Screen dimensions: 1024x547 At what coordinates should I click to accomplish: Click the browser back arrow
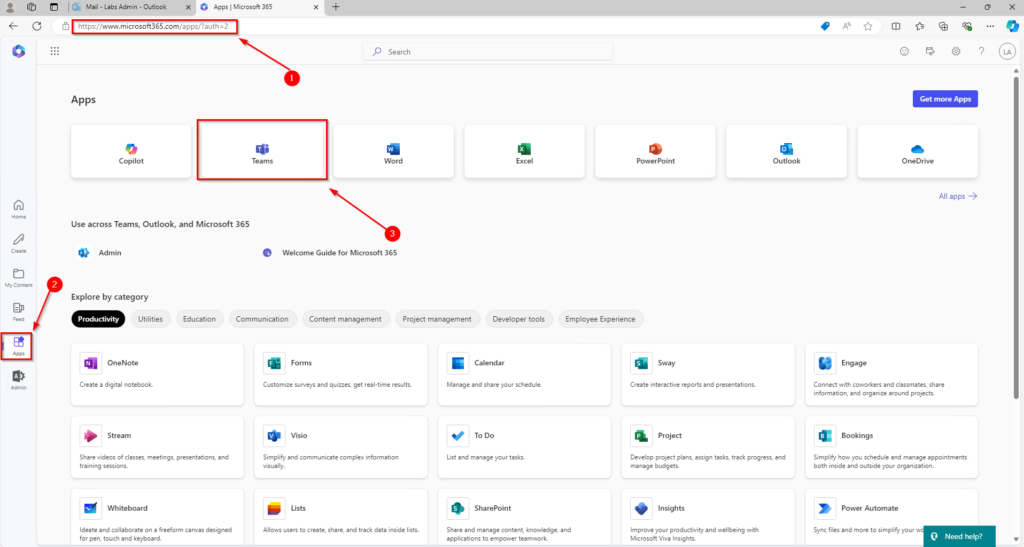click(x=13, y=26)
